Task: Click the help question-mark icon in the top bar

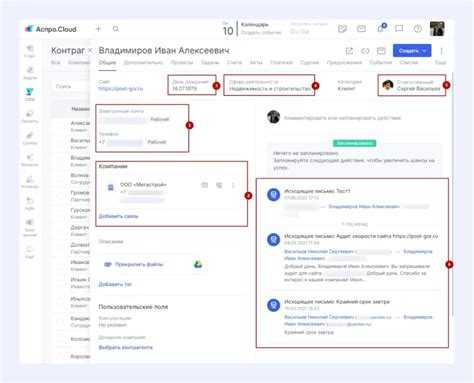Action: [x=418, y=29]
